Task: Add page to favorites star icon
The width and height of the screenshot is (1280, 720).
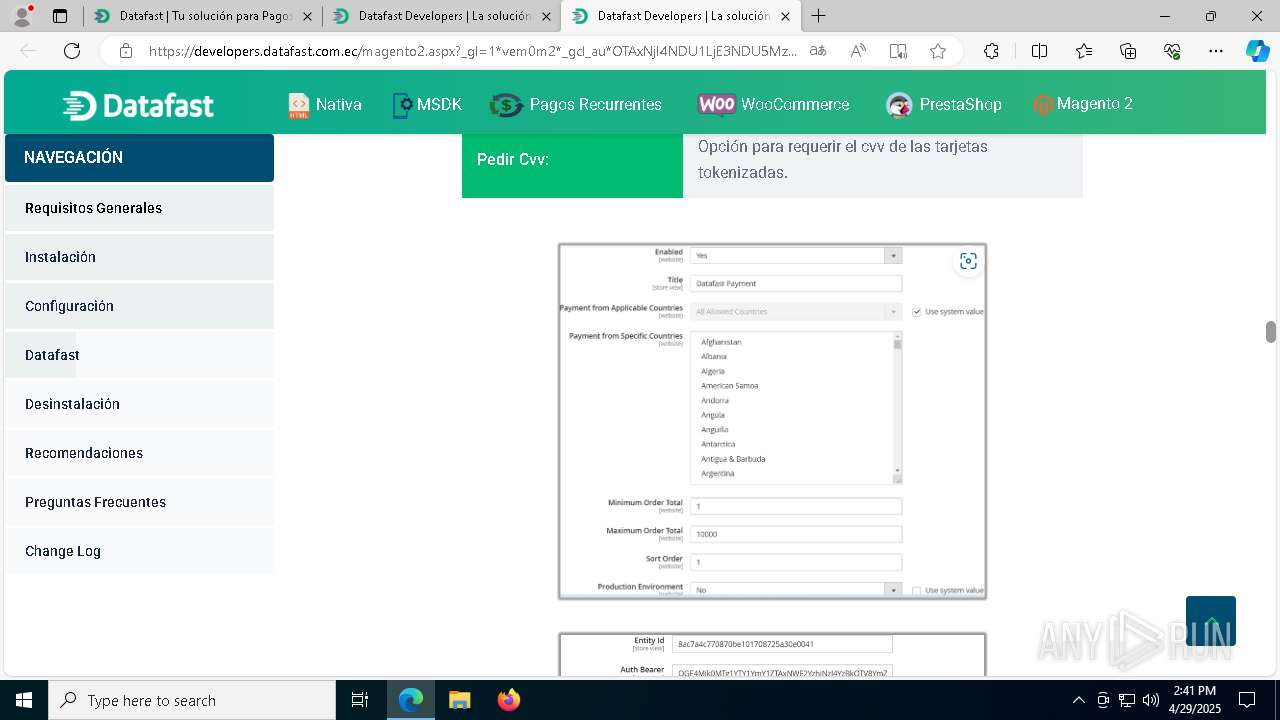Action: (x=938, y=51)
